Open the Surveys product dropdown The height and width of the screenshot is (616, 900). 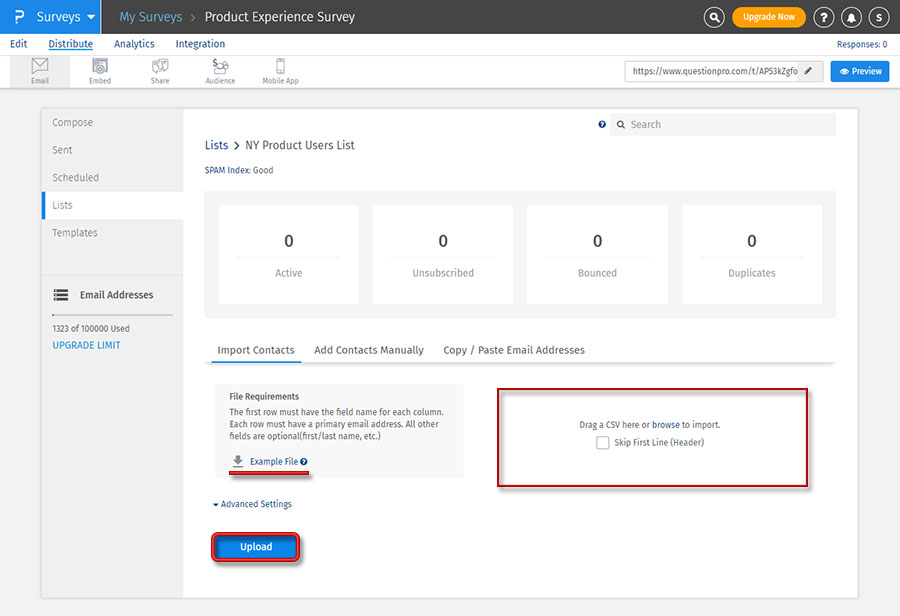coord(66,17)
